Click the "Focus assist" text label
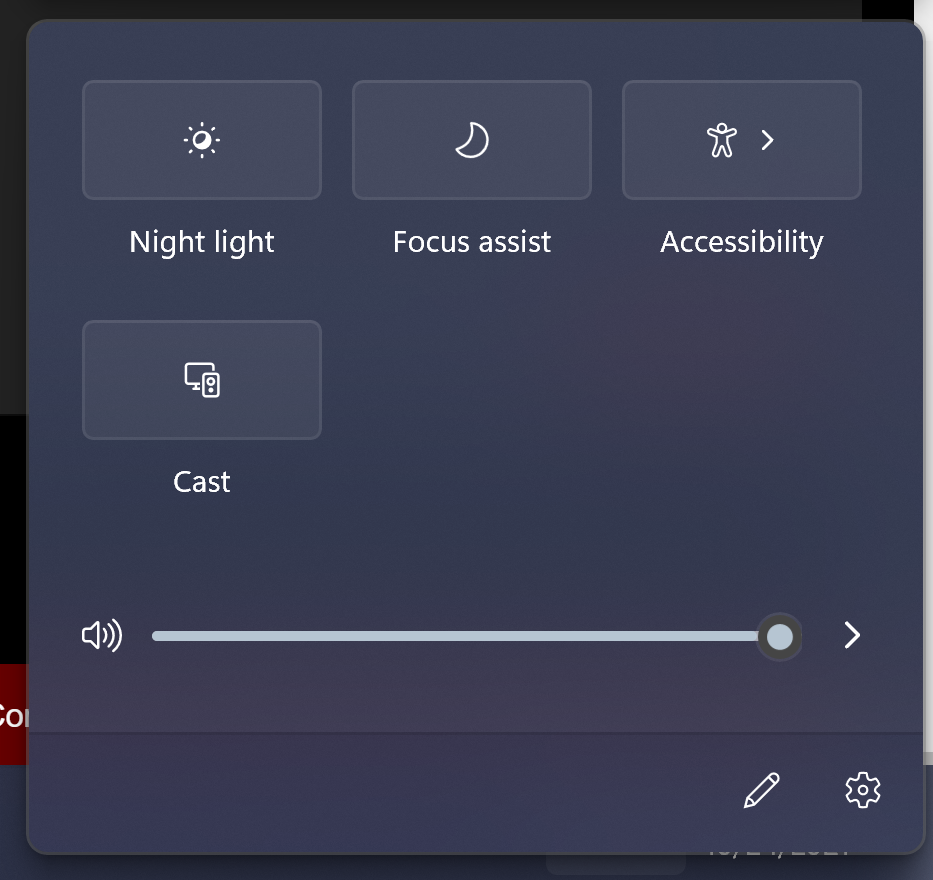933x880 pixels. pos(472,242)
